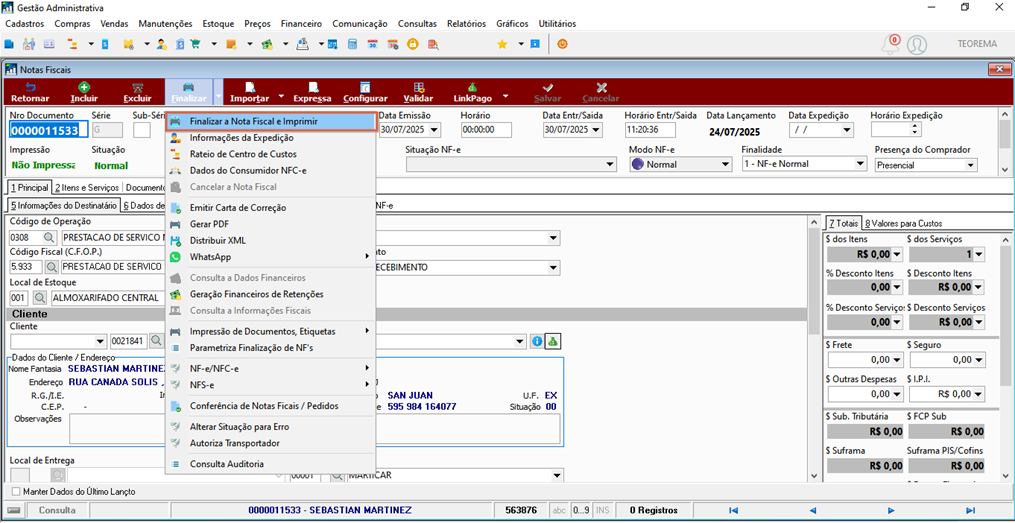Click the notification bell icon
The width and height of the screenshot is (1015, 523).
[x=891, y=44]
